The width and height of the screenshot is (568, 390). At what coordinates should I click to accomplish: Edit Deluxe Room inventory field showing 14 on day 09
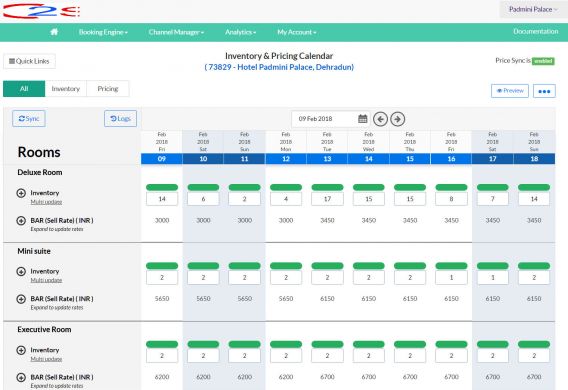coord(162,199)
